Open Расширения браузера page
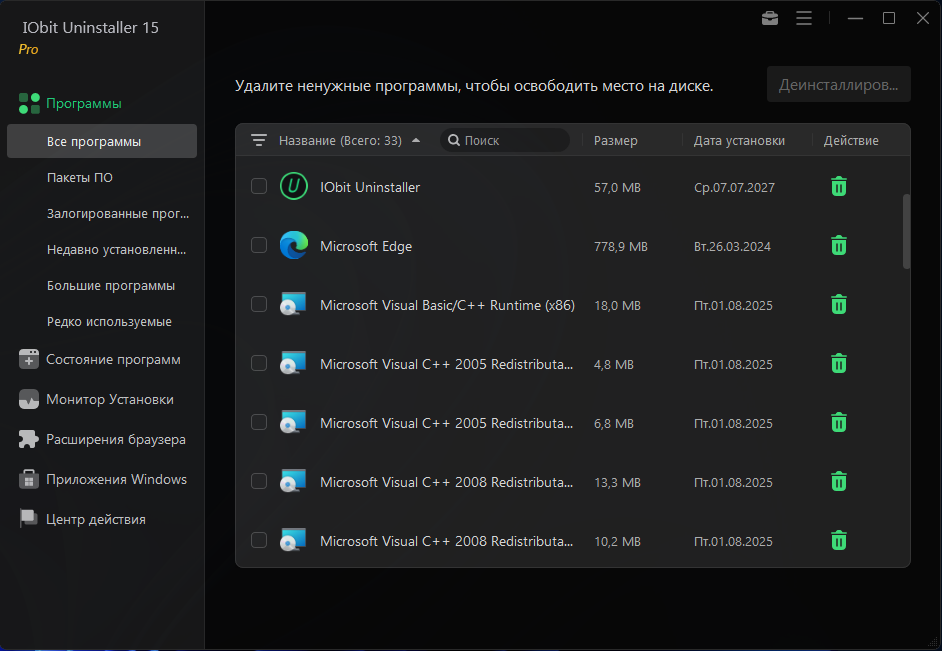Image resolution: width=942 pixels, height=651 pixels. tap(116, 439)
